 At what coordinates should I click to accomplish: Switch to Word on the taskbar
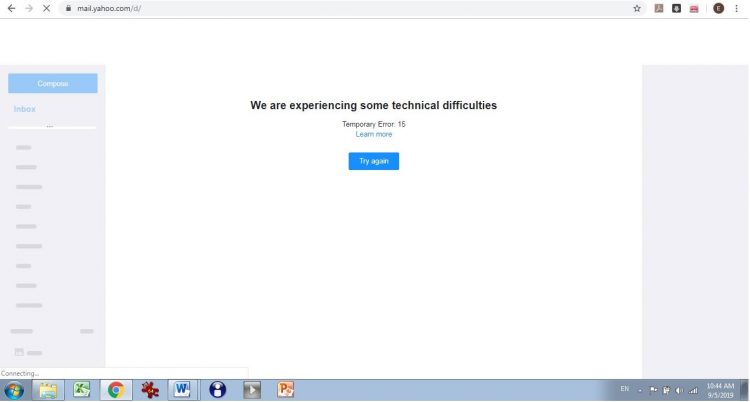[183, 391]
